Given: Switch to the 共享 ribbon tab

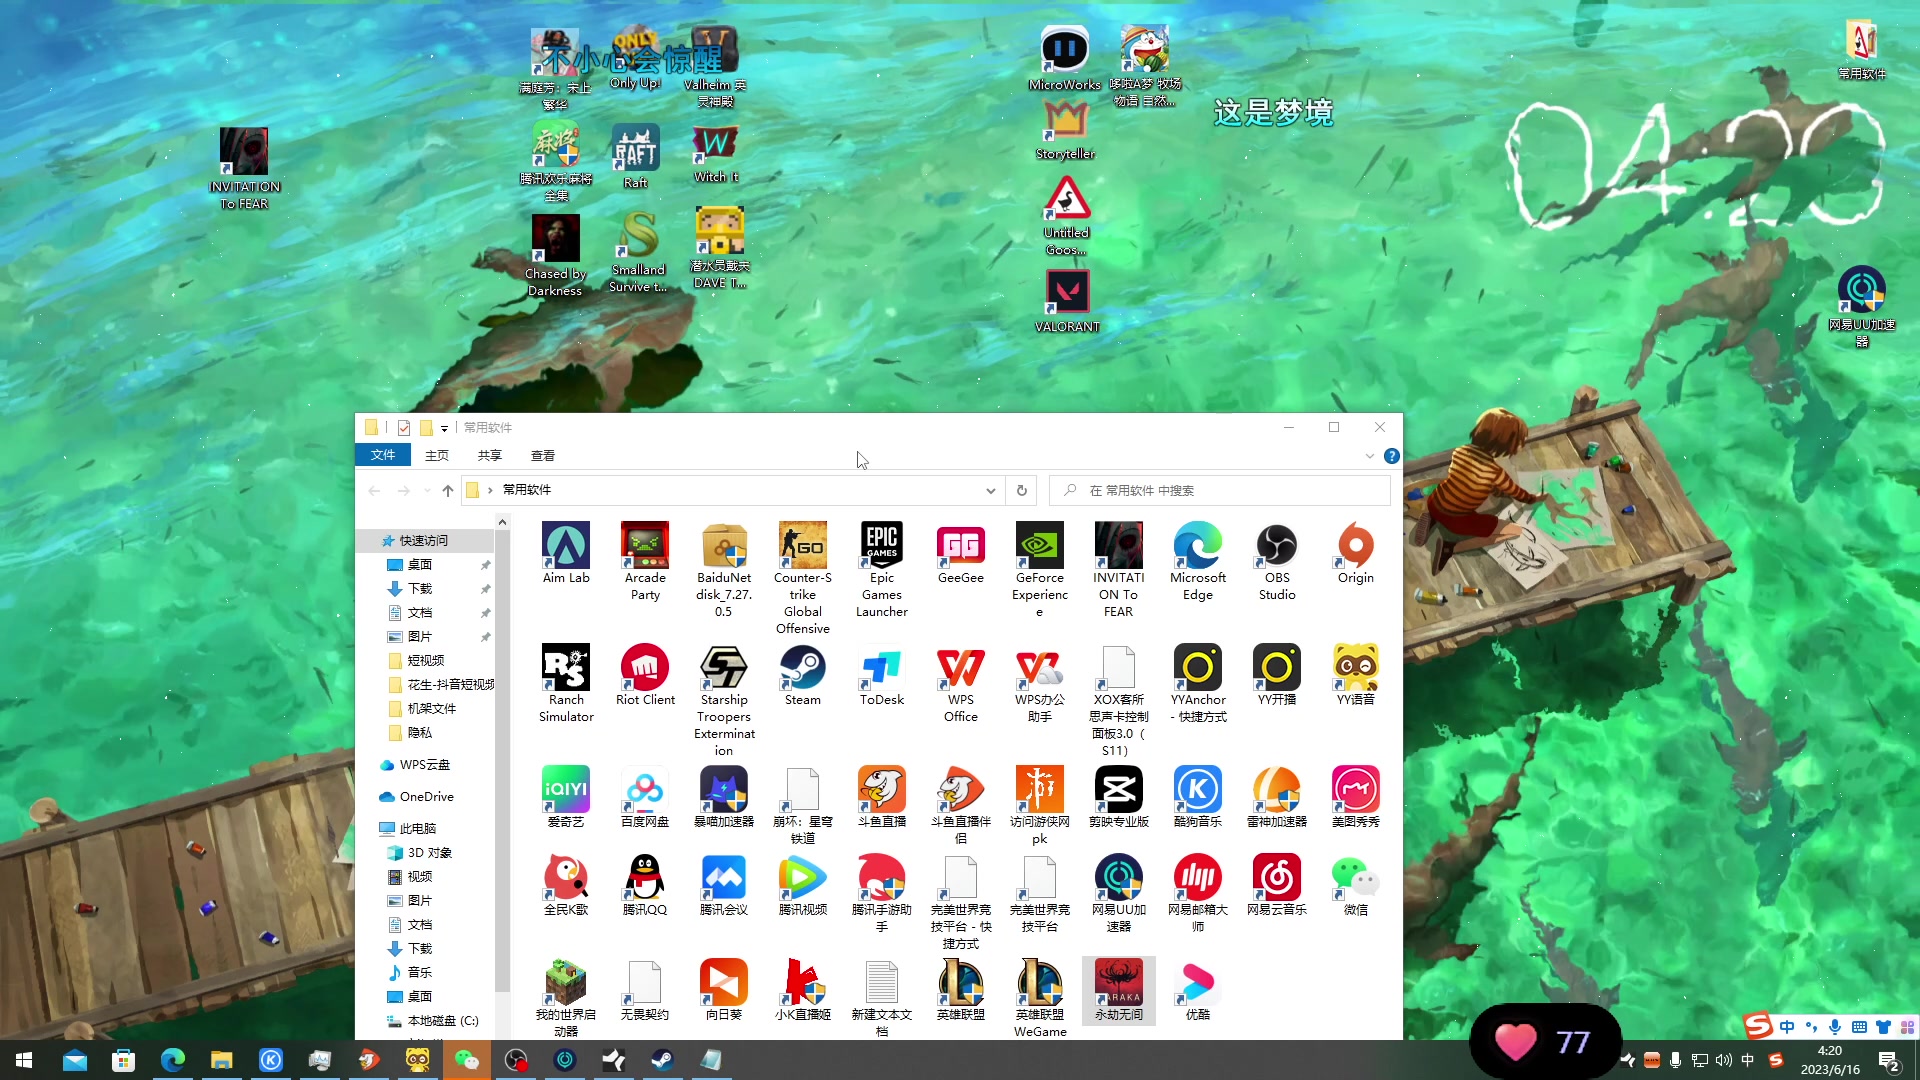Looking at the screenshot, I should click(x=490, y=455).
